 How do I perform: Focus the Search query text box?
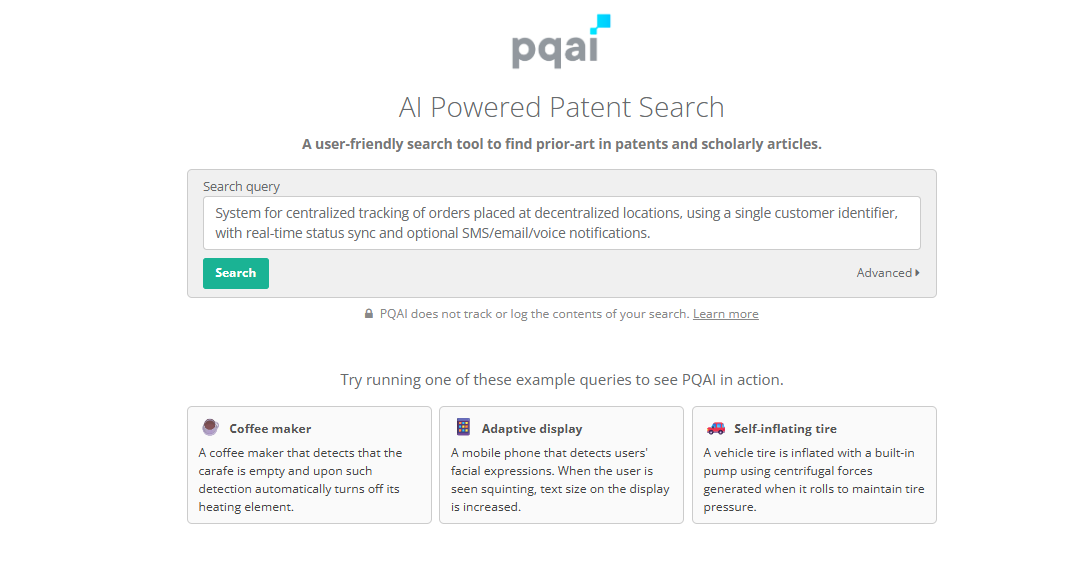(x=562, y=223)
